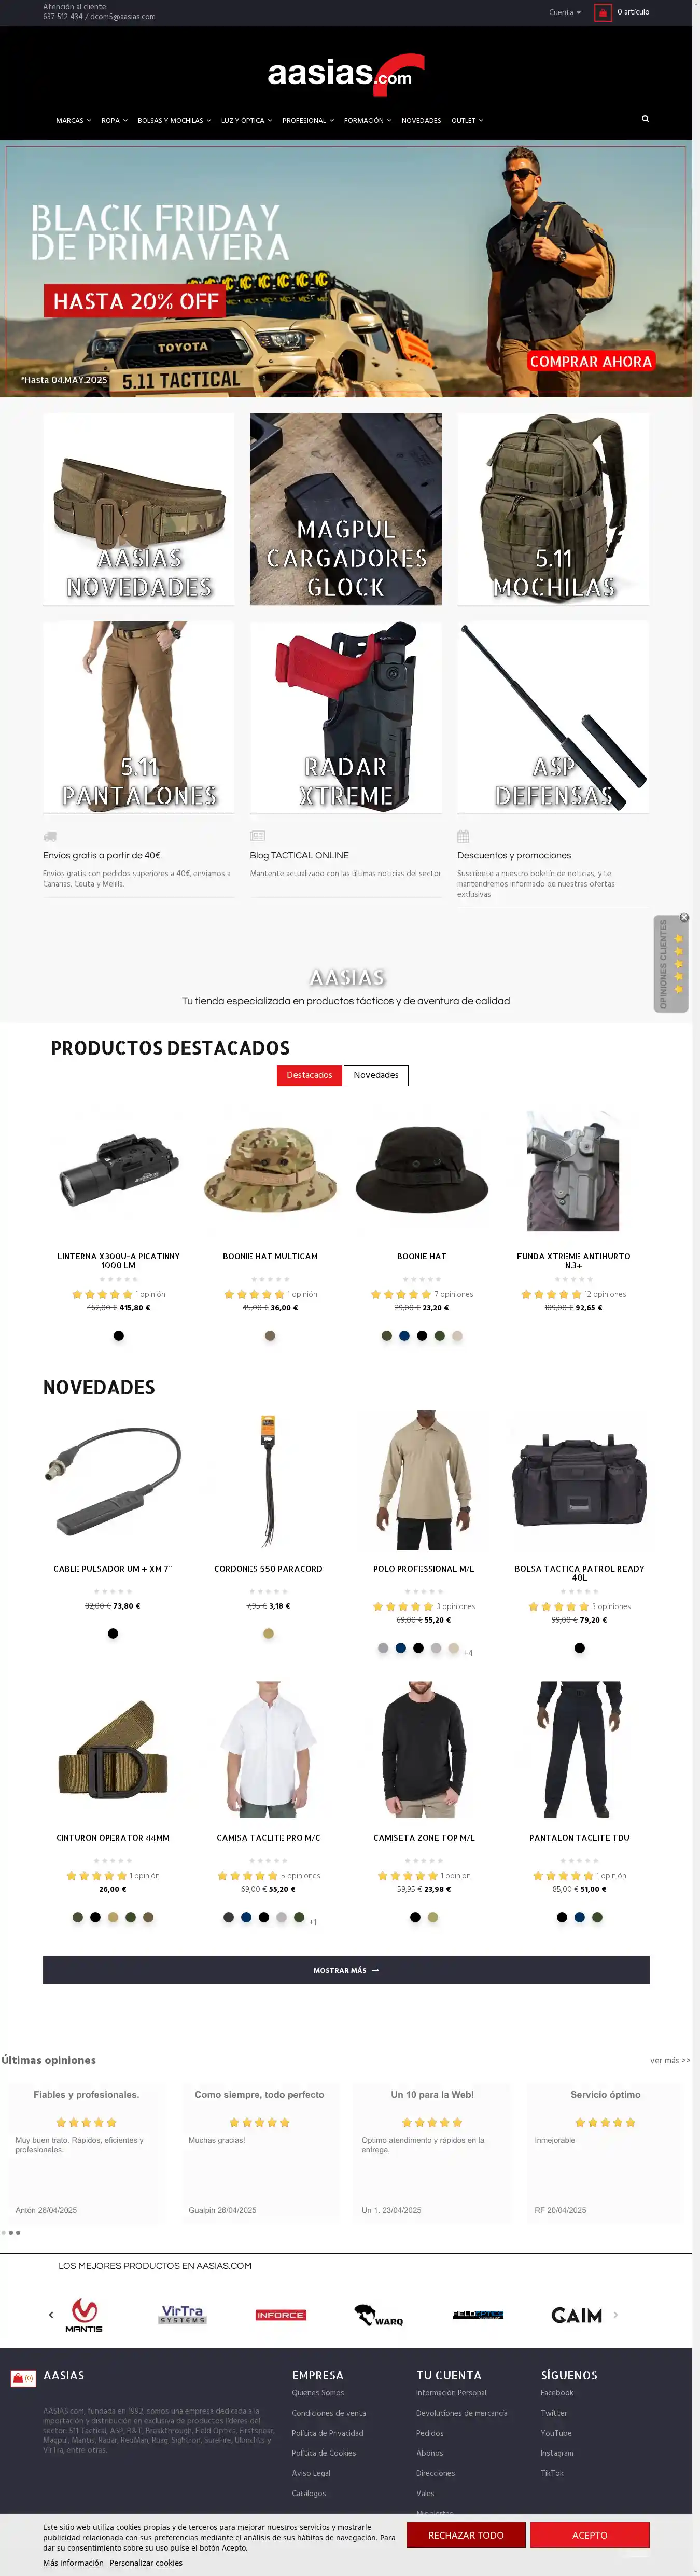Image resolution: width=700 pixels, height=2576 pixels.
Task: Click the MOSTRAR MÁS button
Action: point(346,1970)
